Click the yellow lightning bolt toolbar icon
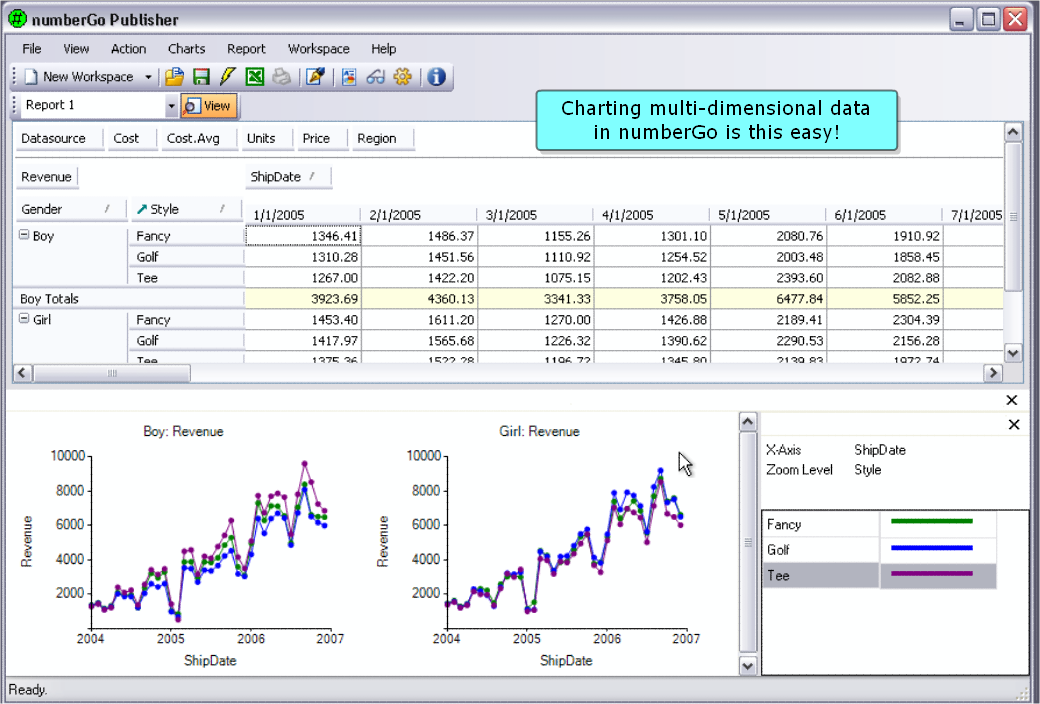 (228, 77)
